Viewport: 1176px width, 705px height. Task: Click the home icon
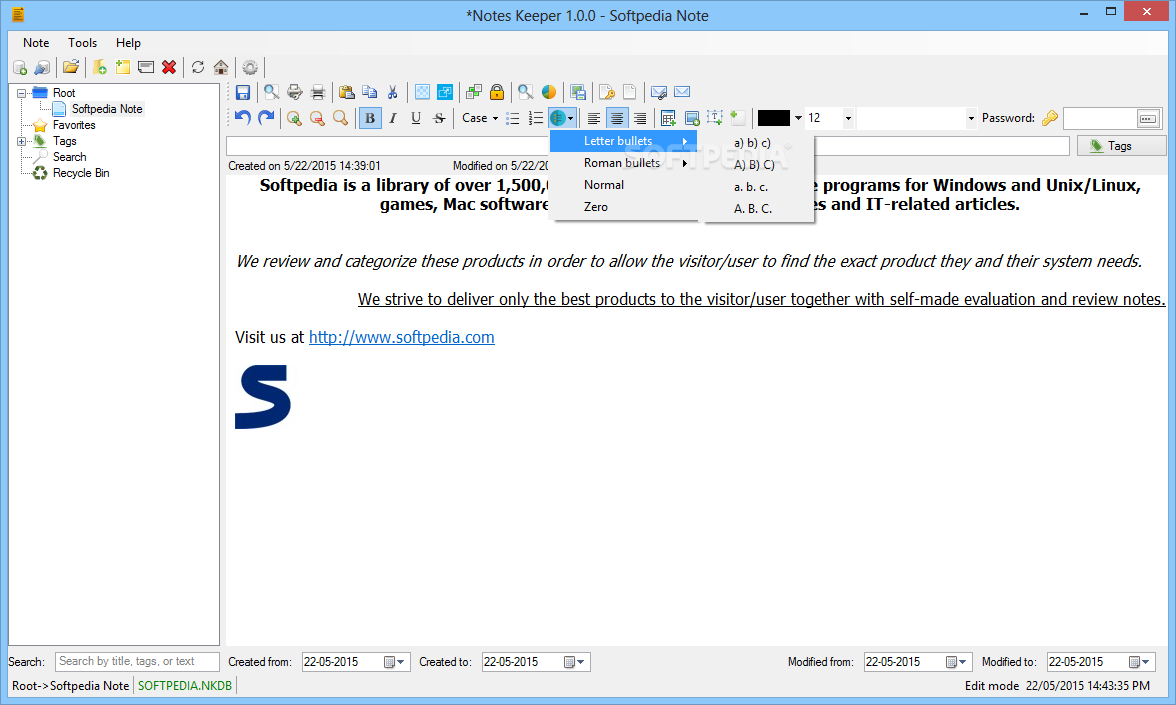(x=221, y=68)
